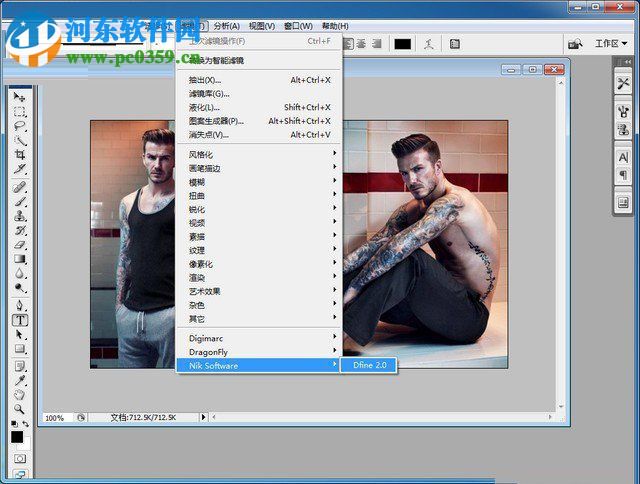Screen dimensions: 640x484
Task: Open the tool presets panel icon
Action: 623,84
